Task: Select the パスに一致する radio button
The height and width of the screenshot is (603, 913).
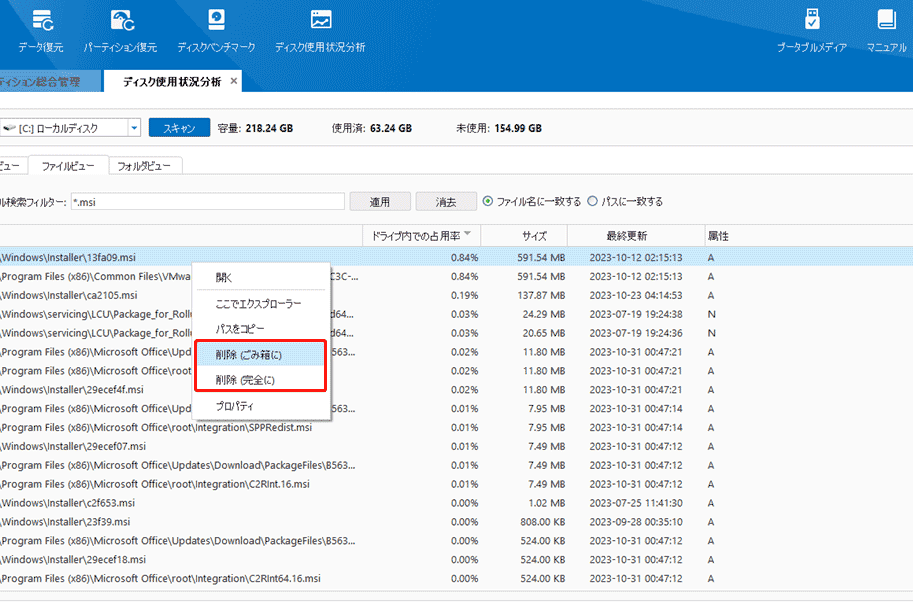Action: (593, 201)
